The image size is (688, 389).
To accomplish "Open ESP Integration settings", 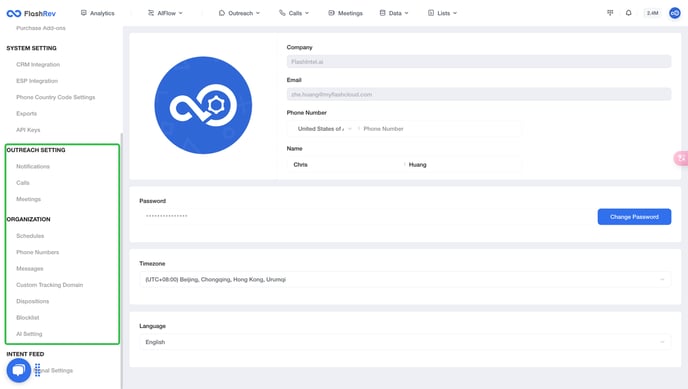I will point(37,81).
